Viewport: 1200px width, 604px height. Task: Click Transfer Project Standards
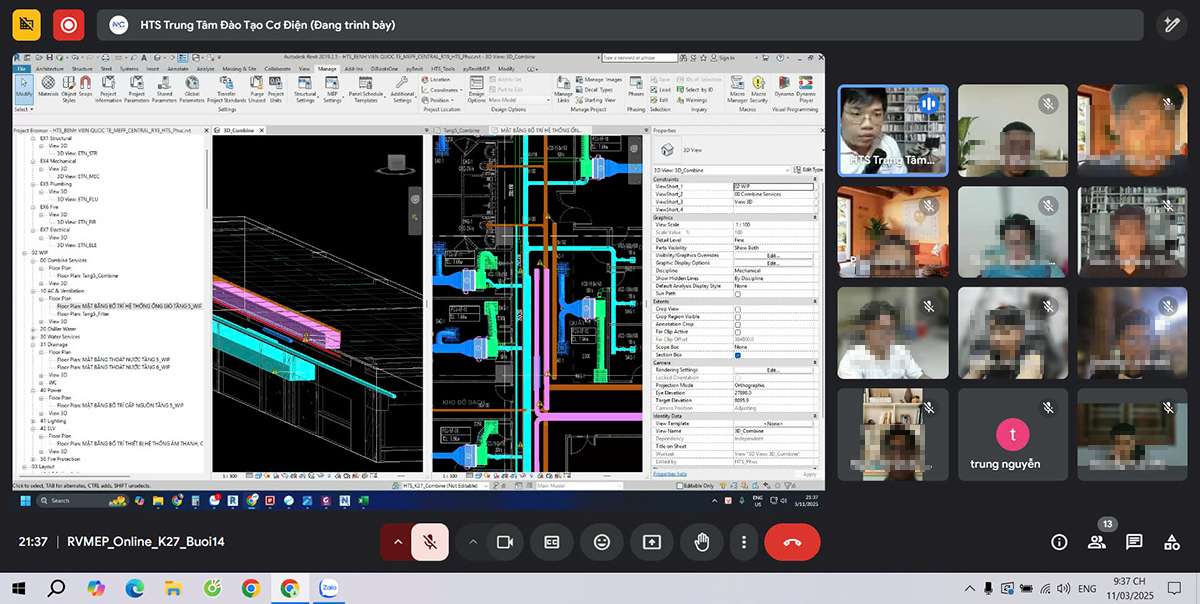pyautogui.click(x=226, y=89)
